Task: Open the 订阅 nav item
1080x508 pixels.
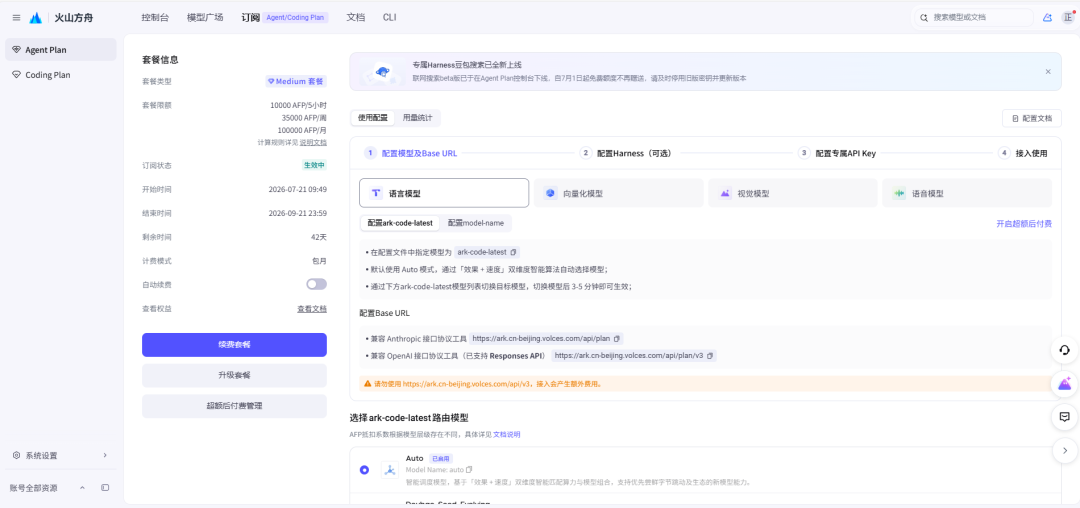Action: tap(251, 18)
